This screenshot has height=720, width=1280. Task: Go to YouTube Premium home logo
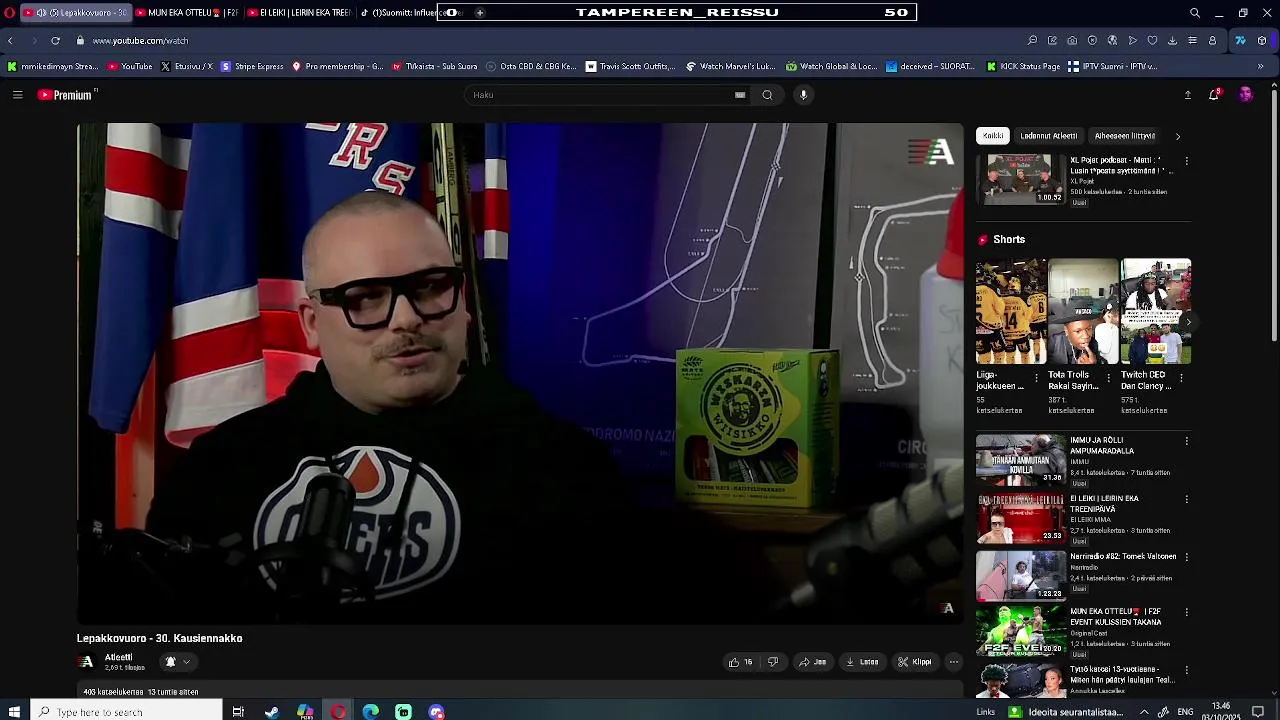pos(66,95)
